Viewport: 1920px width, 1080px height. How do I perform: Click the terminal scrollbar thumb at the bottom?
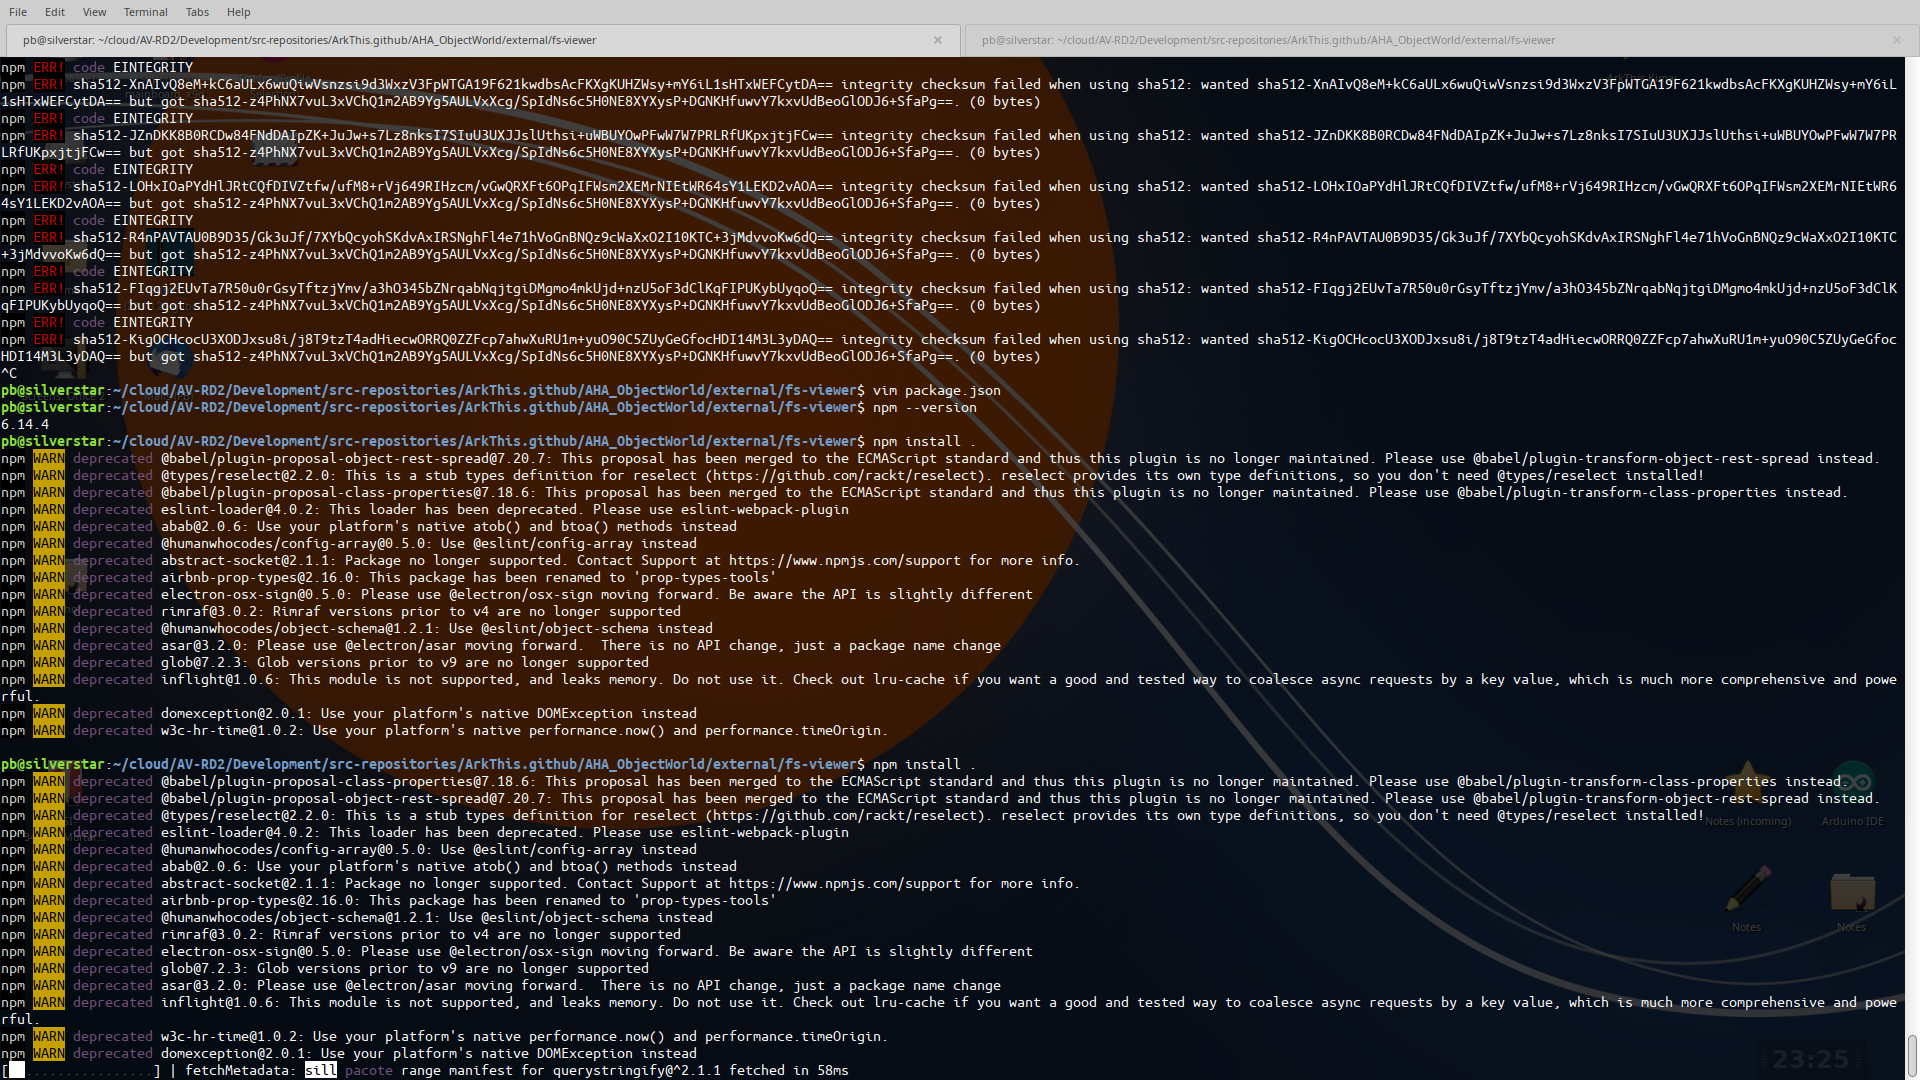[1911, 1055]
